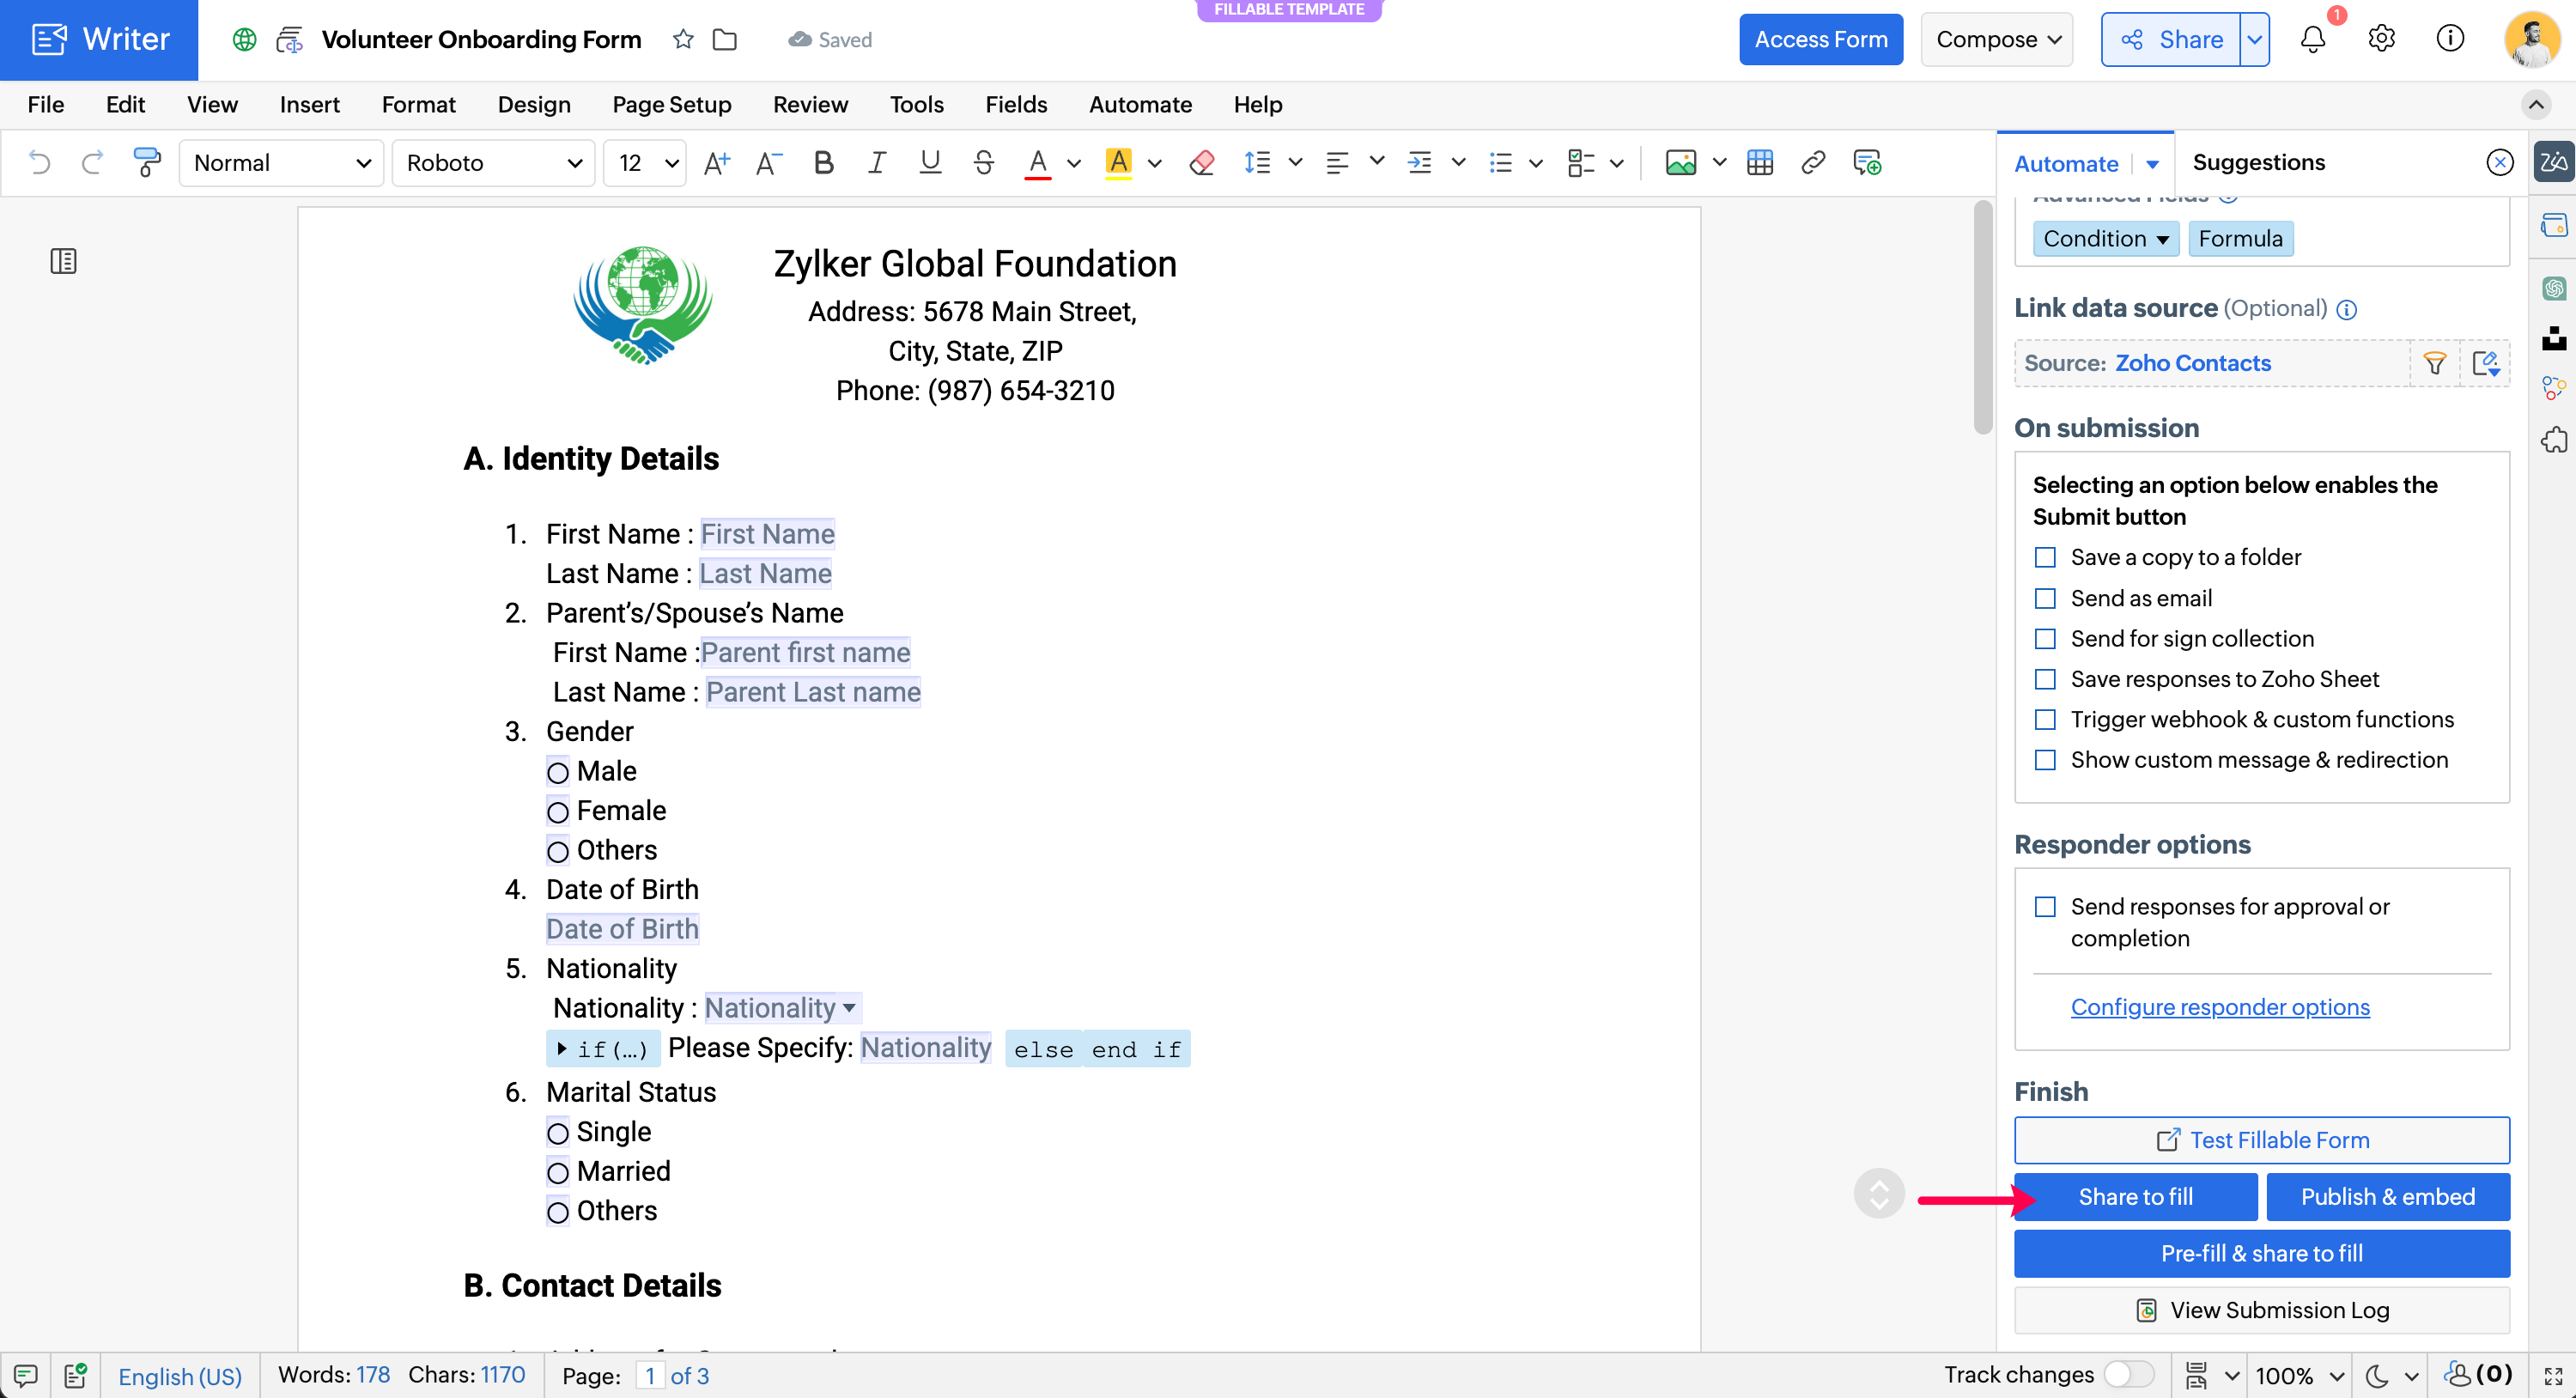Switch to the Suggestions tab
The image size is (2576, 1398).
2258,162
